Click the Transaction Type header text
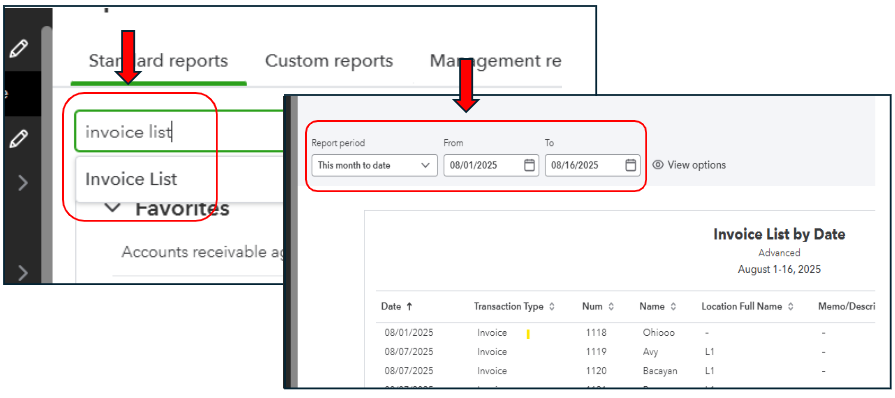 pos(509,307)
